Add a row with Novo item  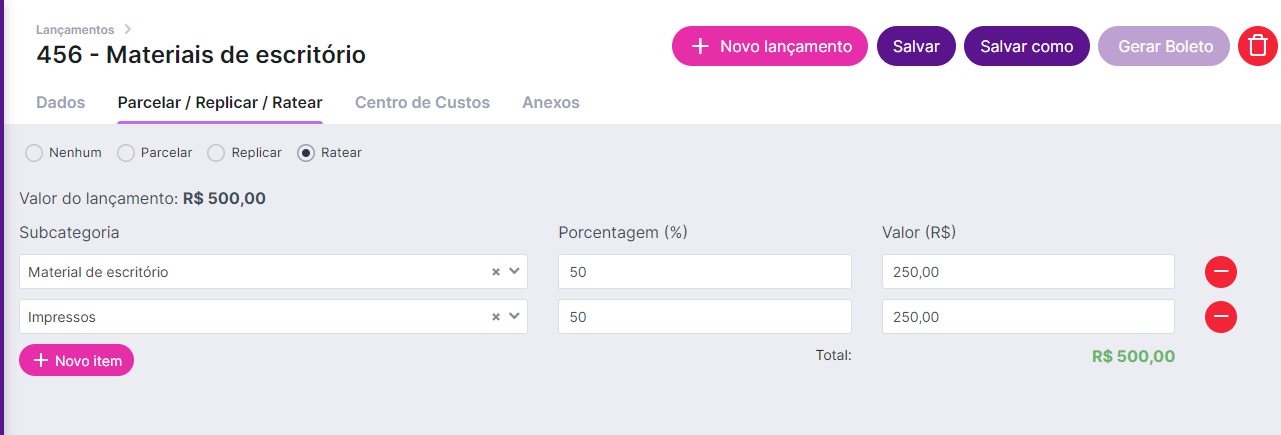tap(76, 361)
